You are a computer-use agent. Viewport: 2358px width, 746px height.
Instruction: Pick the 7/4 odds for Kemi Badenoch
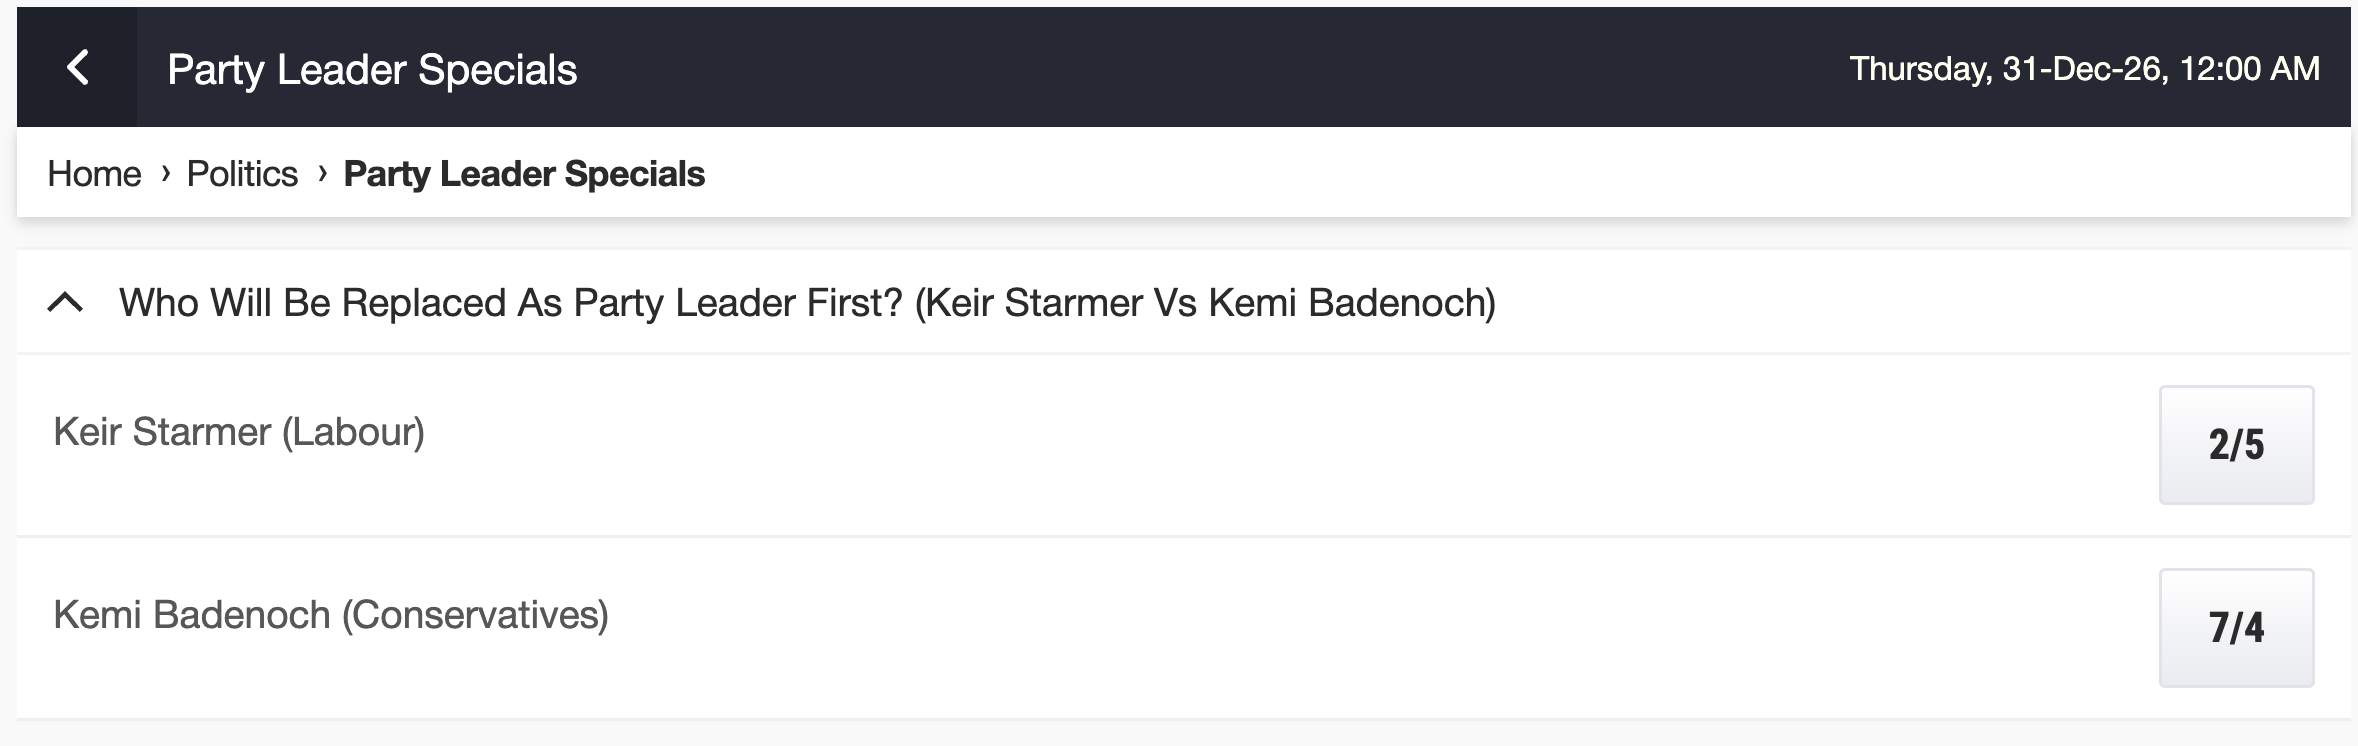pyautogui.click(x=2236, y=628)
